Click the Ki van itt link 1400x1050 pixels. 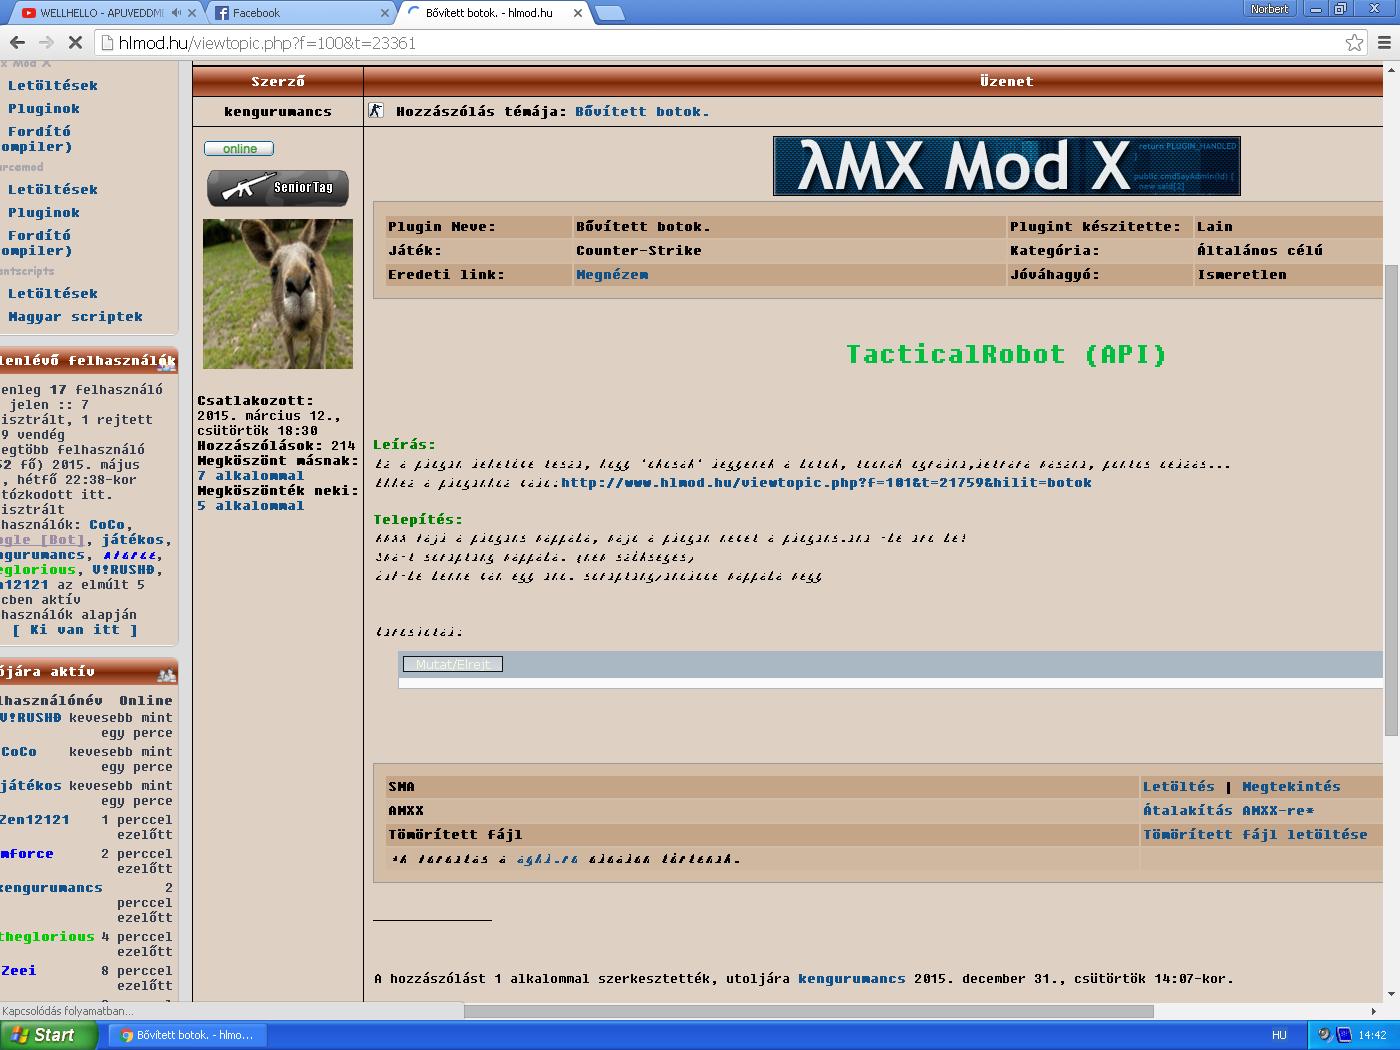(75, 630)
